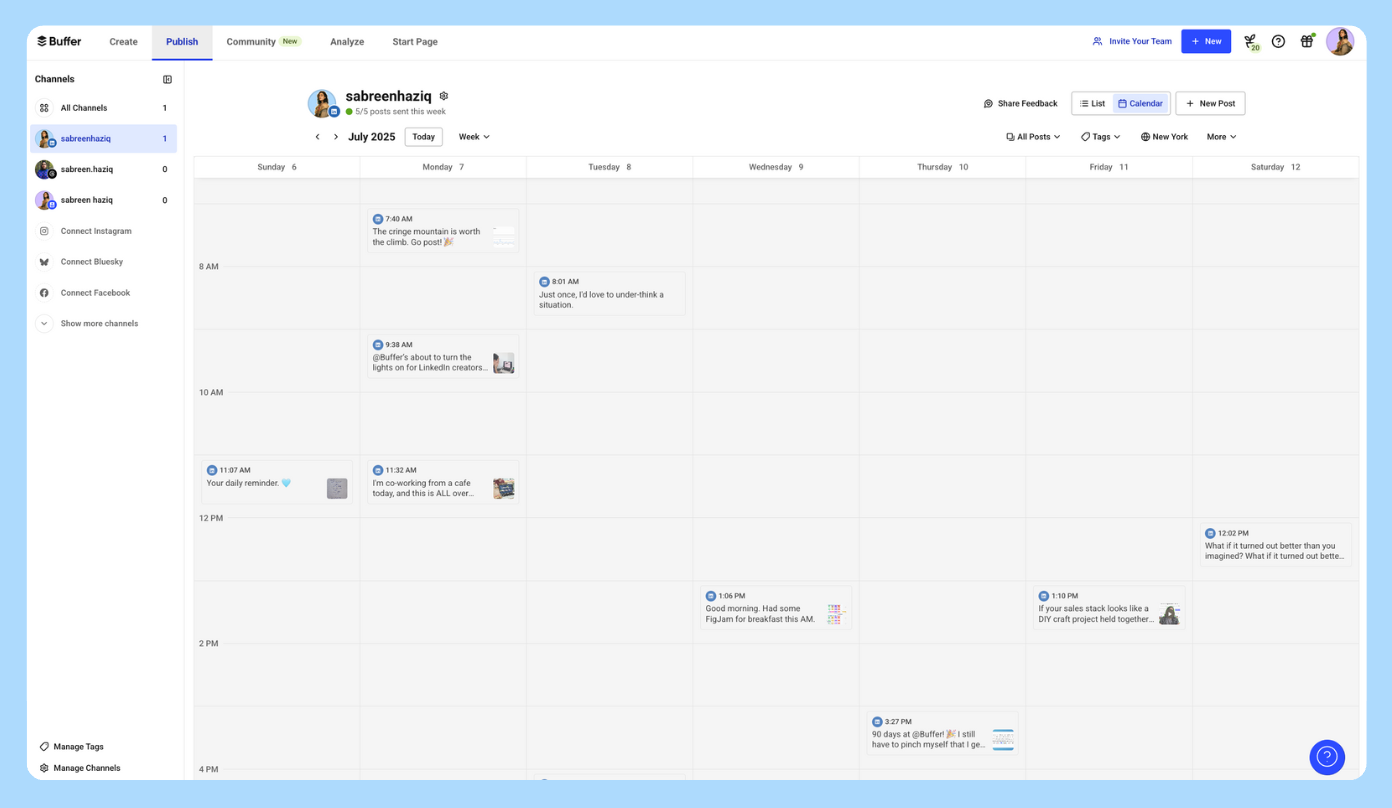Switch to Calendar view
Image resolution: width=1392 pixels, height=808 pixels.
[x=1140, y=103]
